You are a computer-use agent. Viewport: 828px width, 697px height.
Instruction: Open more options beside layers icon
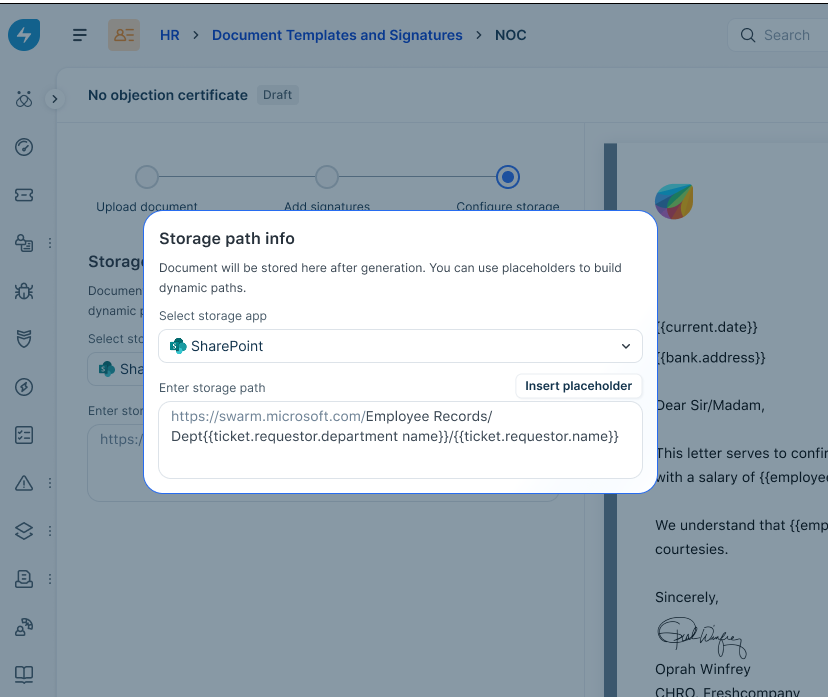coord(50,531)
